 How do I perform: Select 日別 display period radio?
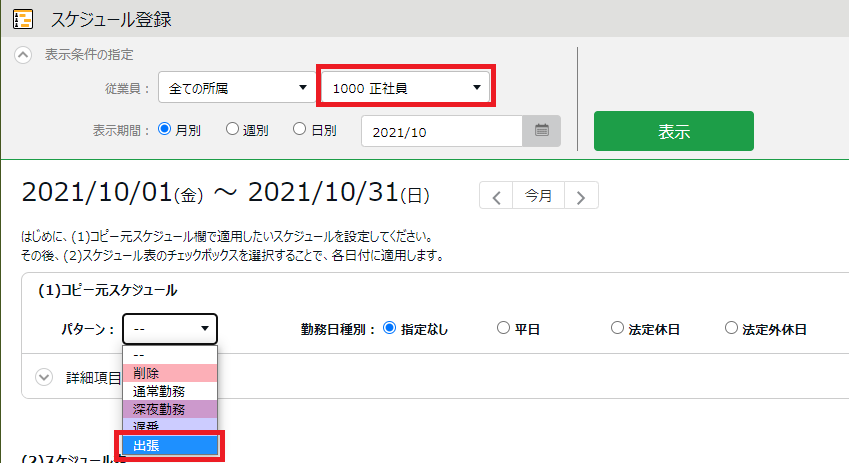coord(299,129)
